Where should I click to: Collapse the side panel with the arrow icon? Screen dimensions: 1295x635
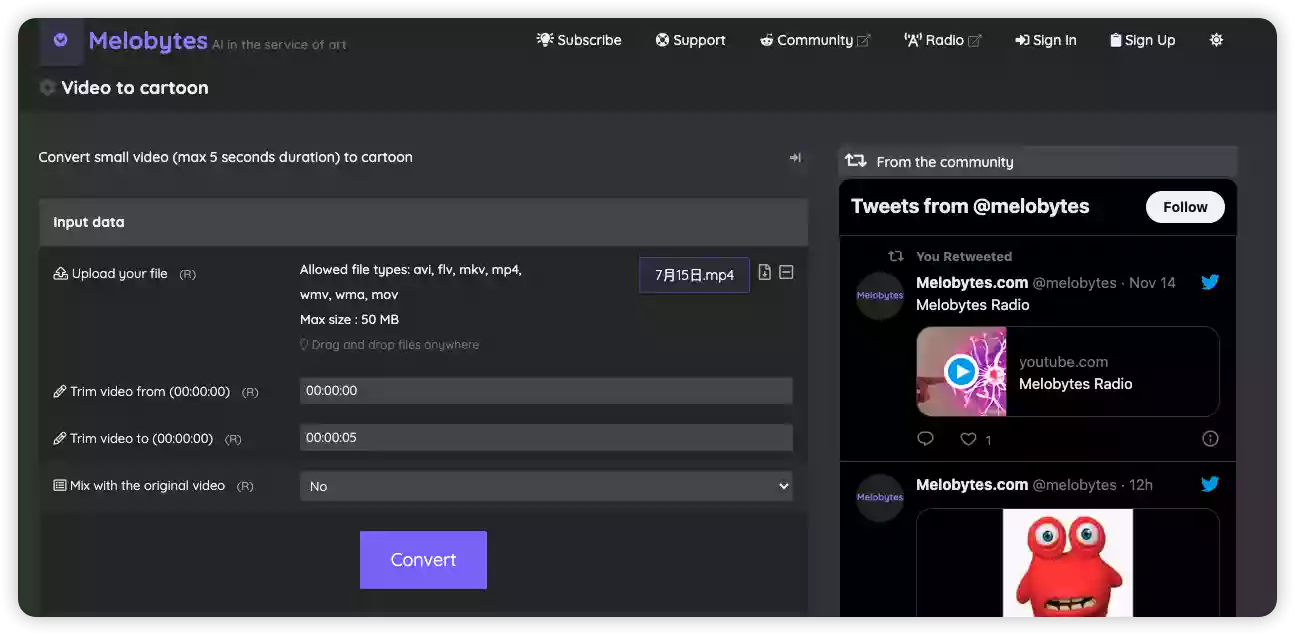[x=795, y=157]
